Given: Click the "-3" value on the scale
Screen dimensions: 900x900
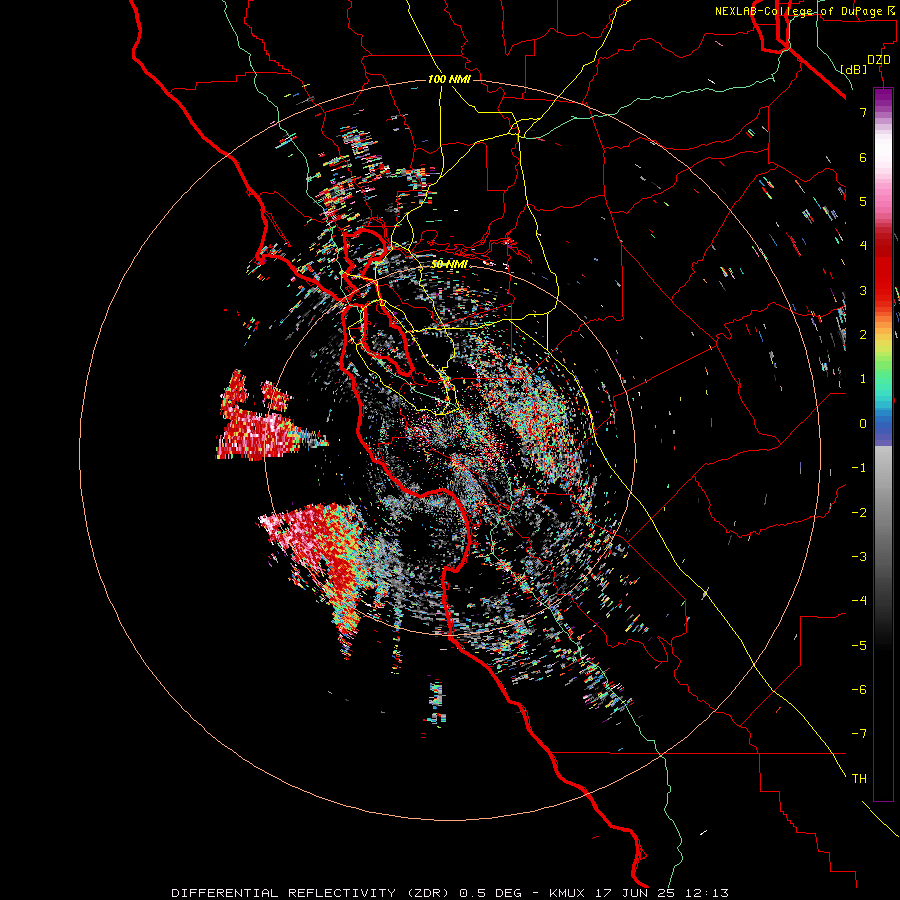Looking at the screenshot, I should [859, 557].
